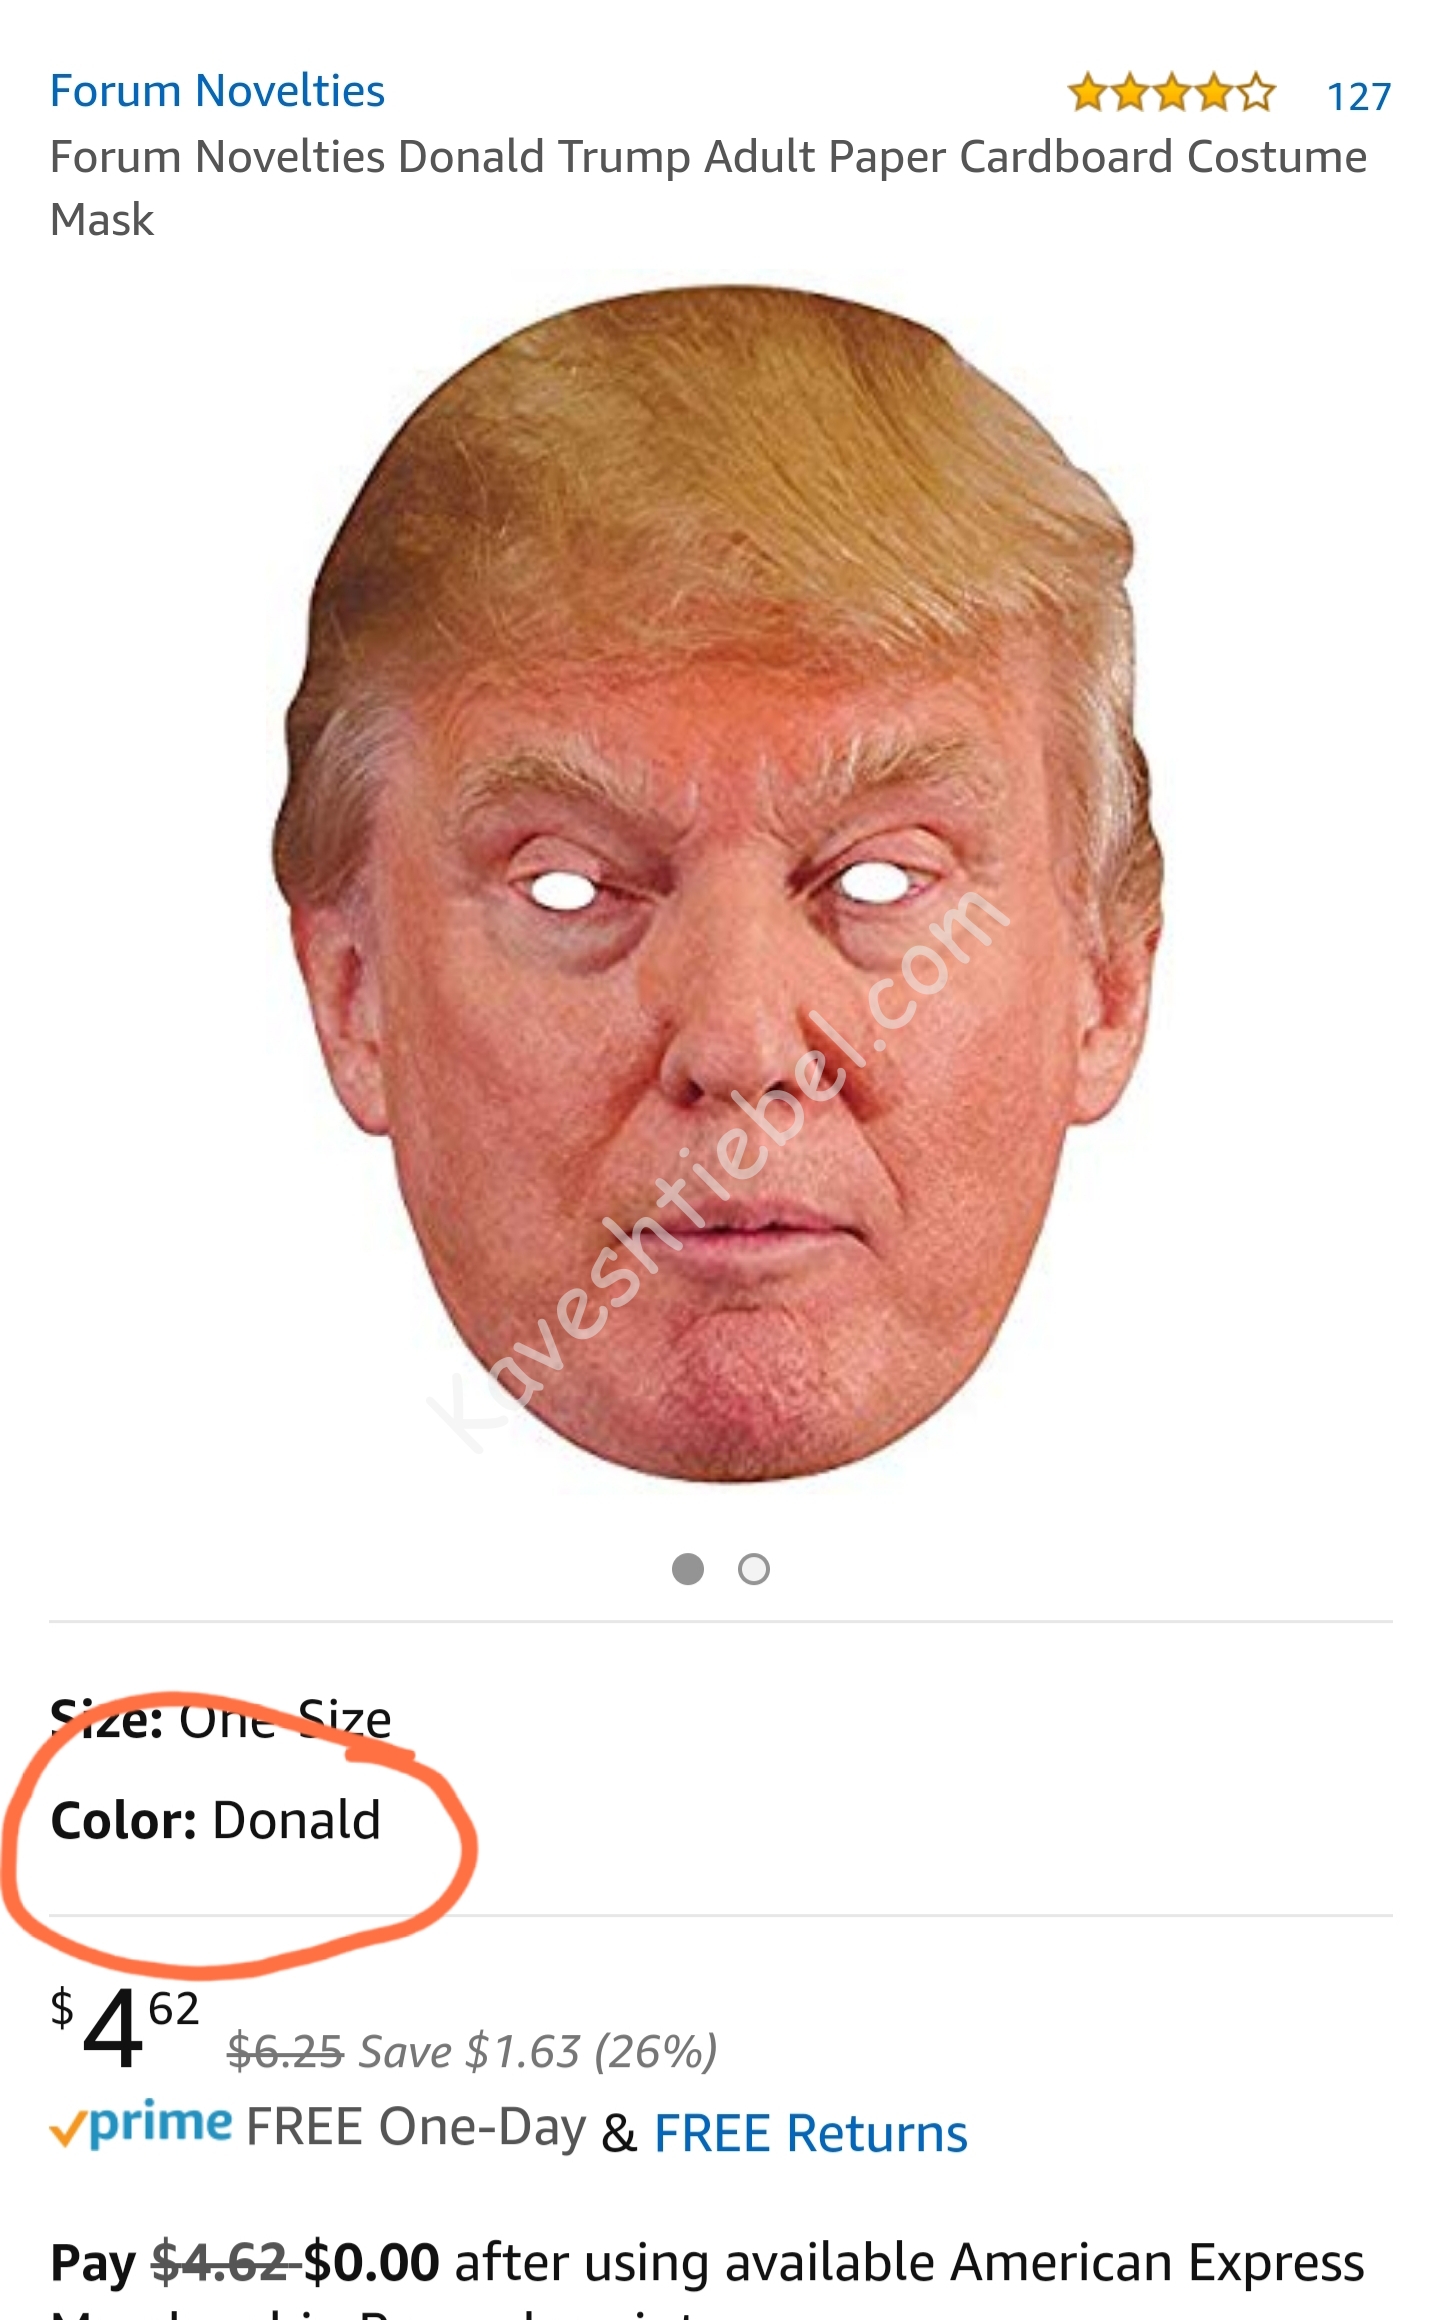Tap the FREE One-Day shipping text

tap(416, 2127)
